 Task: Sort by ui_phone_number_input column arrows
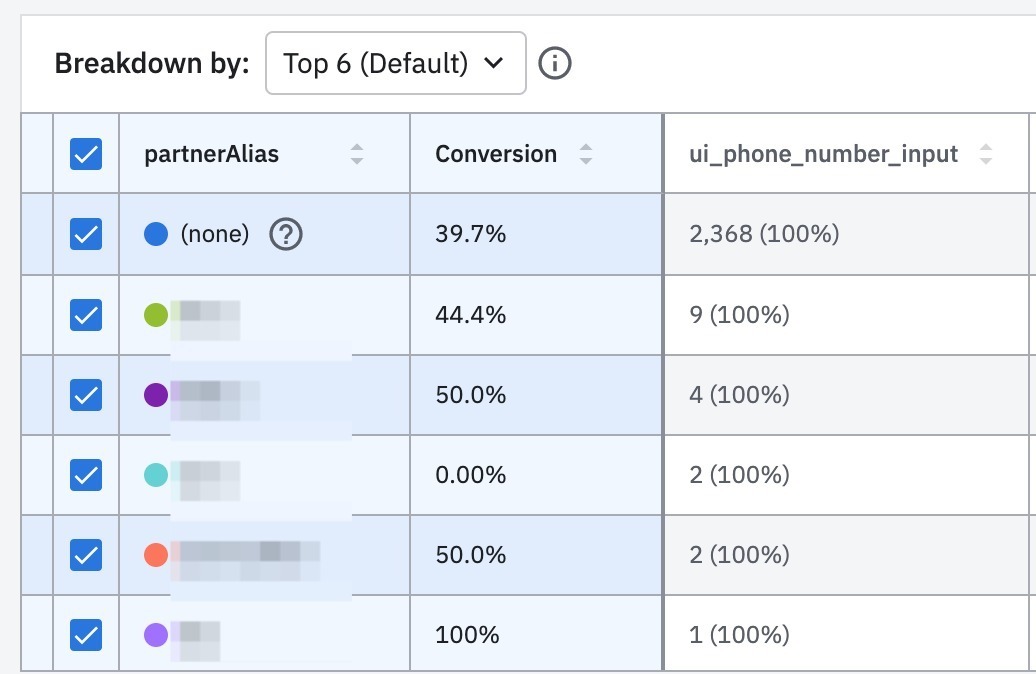coord(986,154)
